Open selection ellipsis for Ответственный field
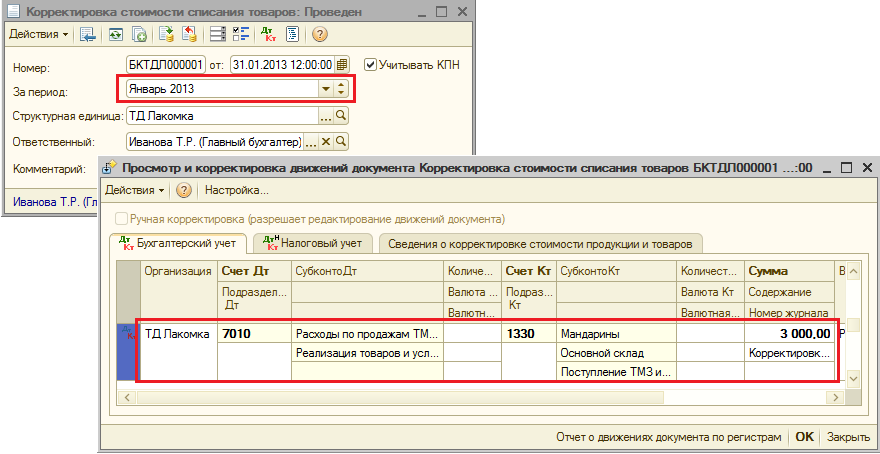 coord(311,142)
